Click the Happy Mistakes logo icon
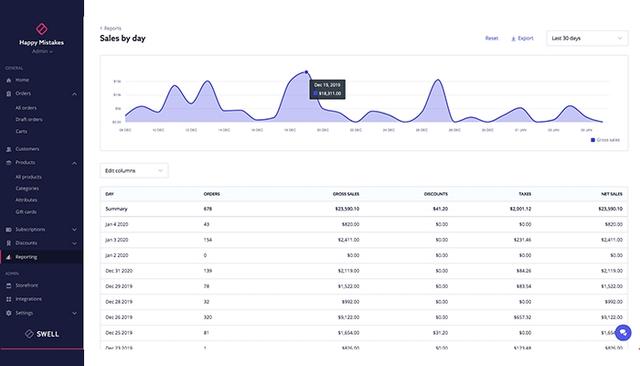 [x=42, y=29]
